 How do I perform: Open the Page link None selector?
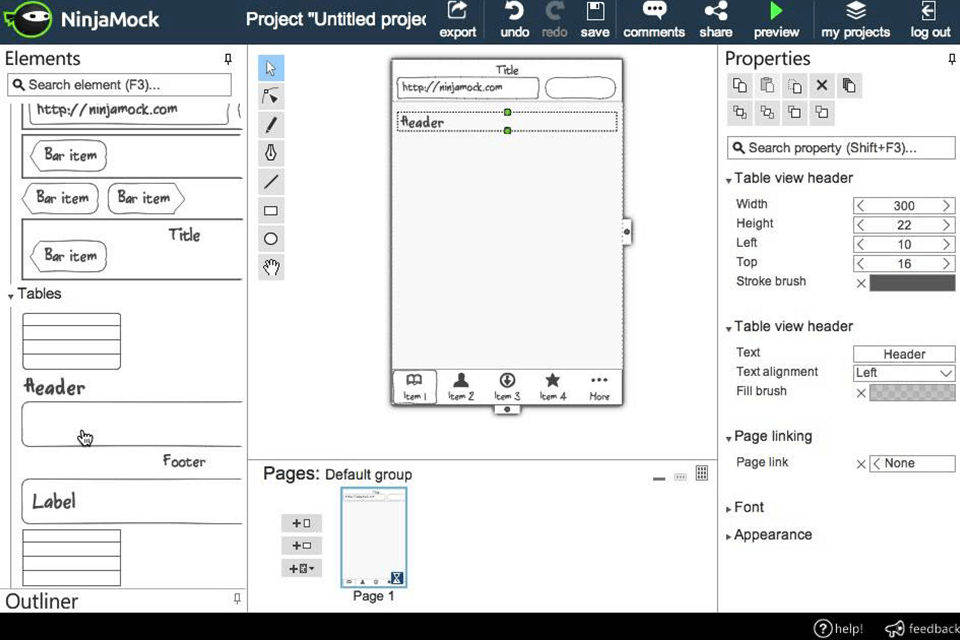tap(912, 464)
